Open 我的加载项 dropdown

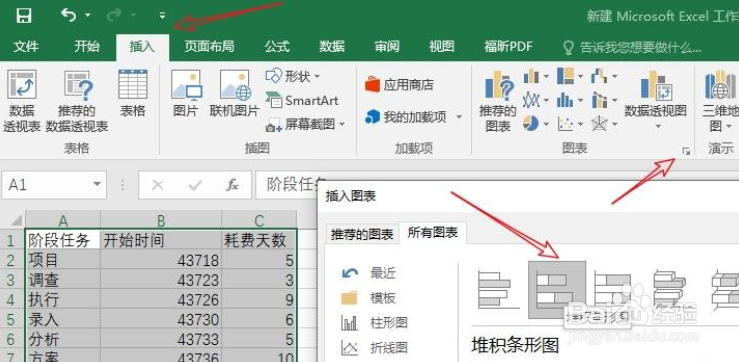[413, 117]
